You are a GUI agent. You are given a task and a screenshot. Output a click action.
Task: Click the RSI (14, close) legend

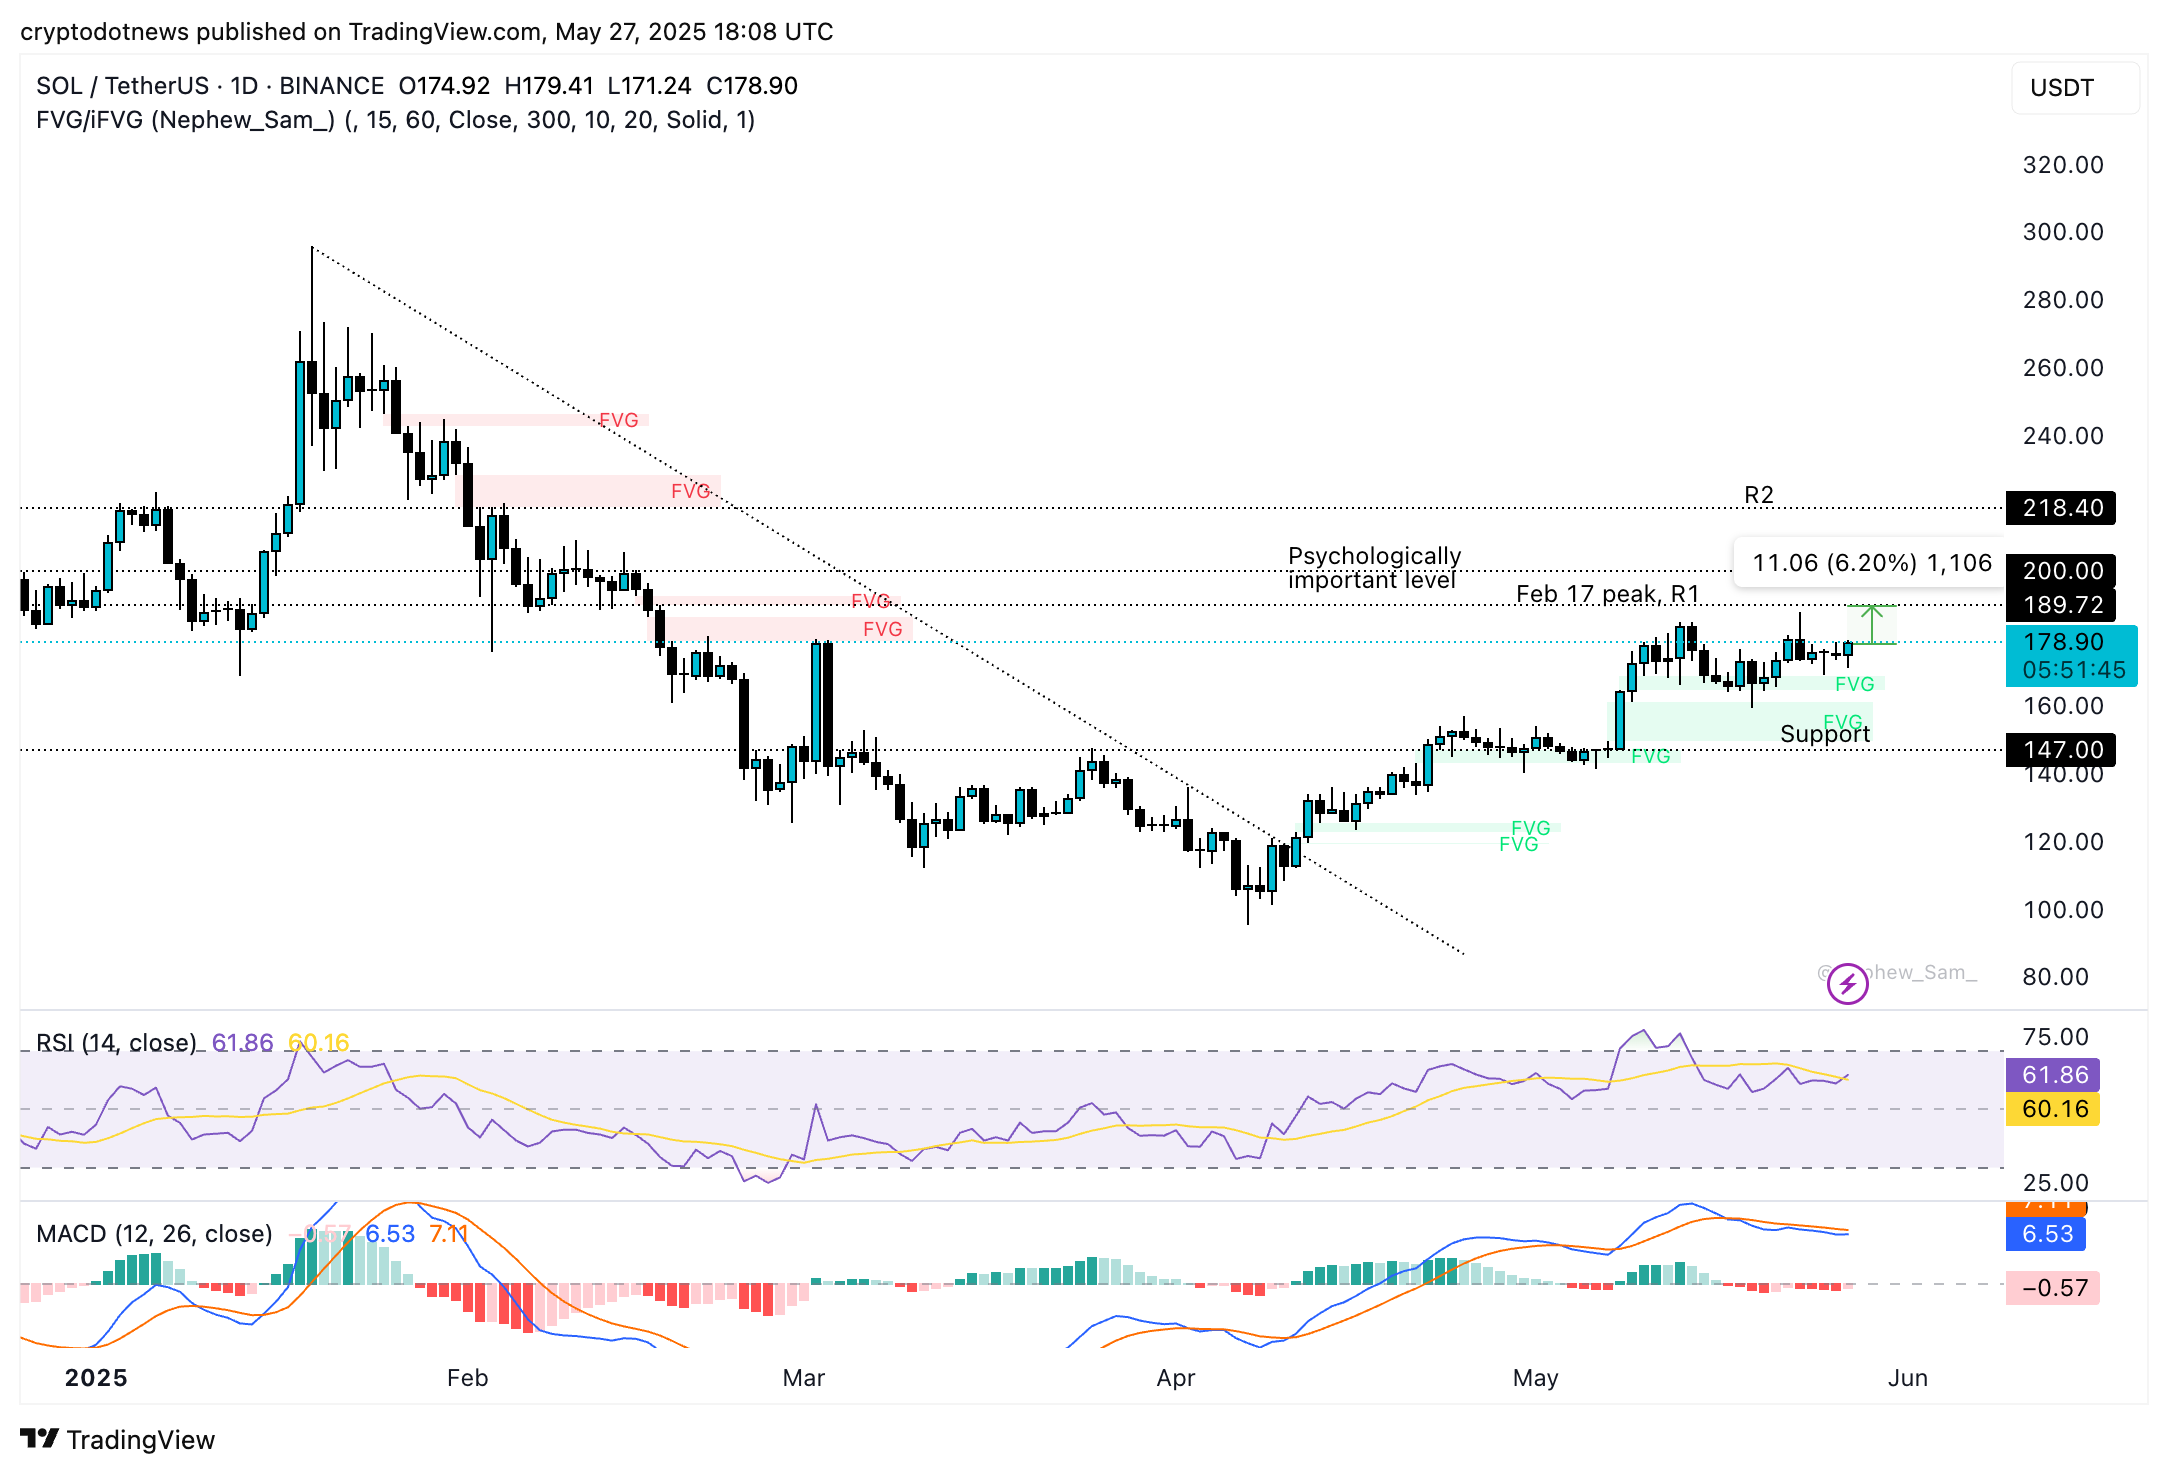point(117,1043)
